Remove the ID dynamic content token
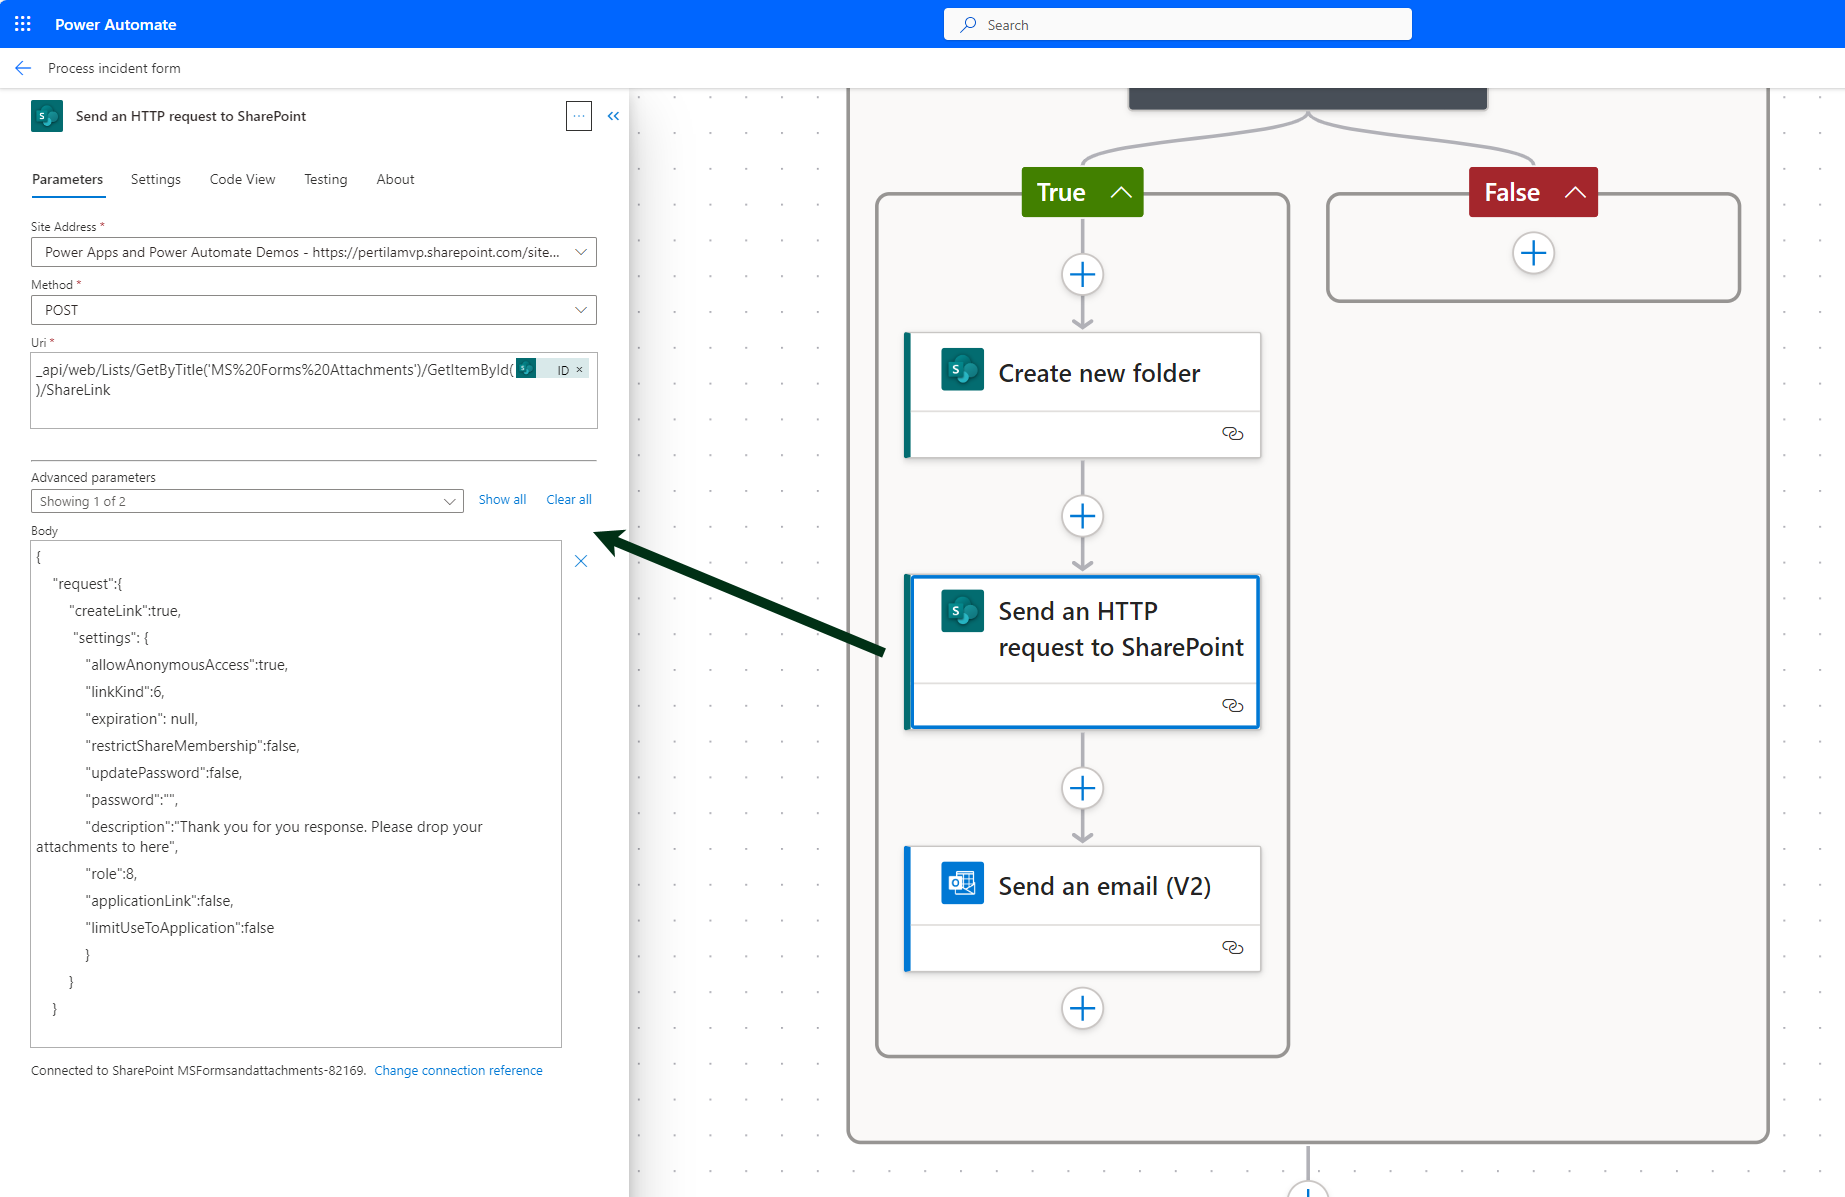Viewport: 1845px width, 1197px height. pyautogui.click(x=579, y=370)
